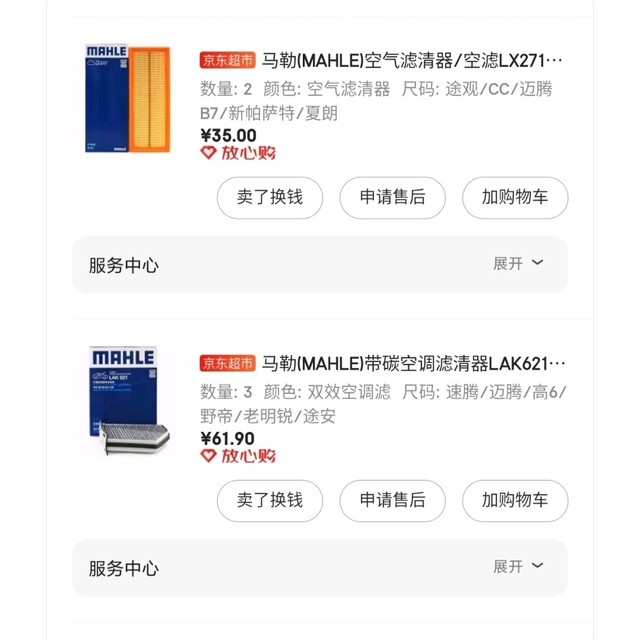640x640 pixels.
Task: Click 加购物车 for the air filter order
Action: [515, 198]
